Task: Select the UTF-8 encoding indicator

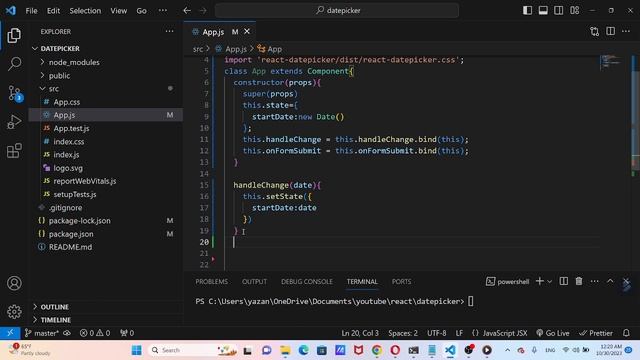Action: coord(436,333)
